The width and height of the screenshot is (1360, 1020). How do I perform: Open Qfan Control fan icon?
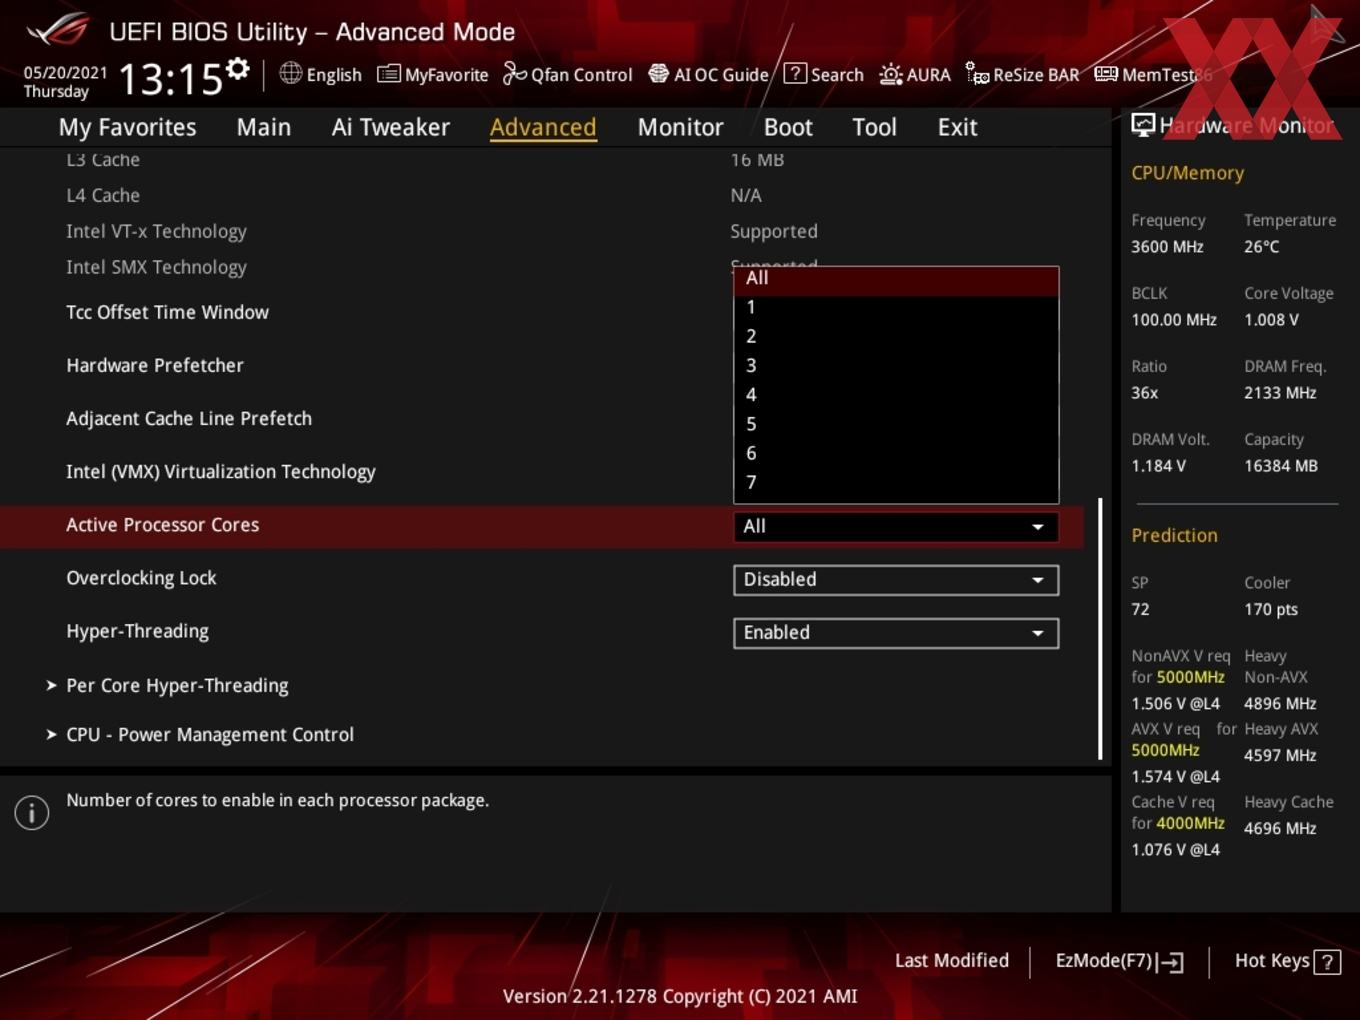[514, 73]
